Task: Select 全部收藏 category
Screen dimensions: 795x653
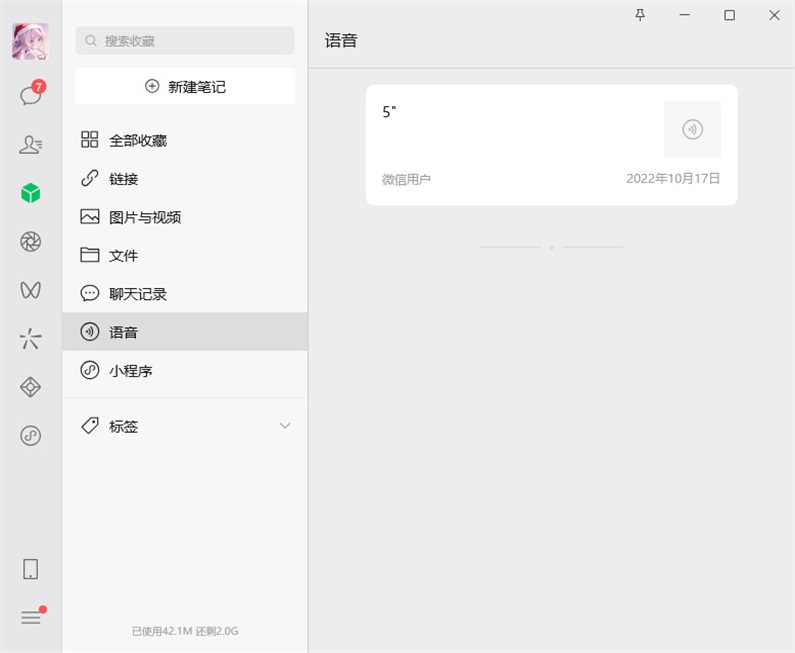Action: [x=138, y=141]
